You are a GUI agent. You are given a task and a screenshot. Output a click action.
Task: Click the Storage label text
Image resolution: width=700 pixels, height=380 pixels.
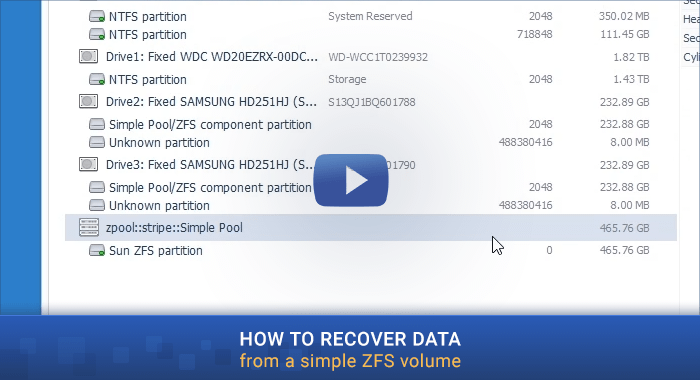[x=347, y=79]
